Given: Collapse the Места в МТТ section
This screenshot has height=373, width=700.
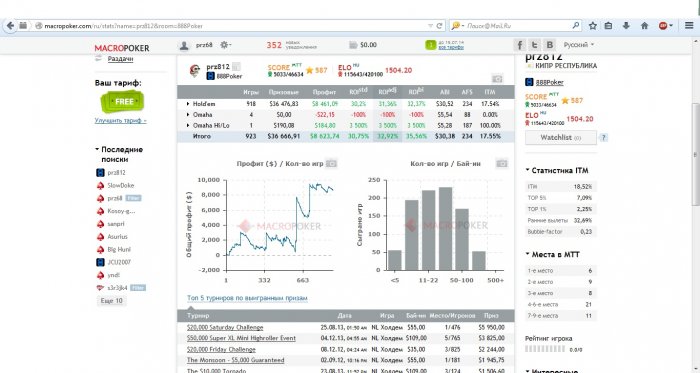Looking at the screenshot, I should pyautogui.click(x=527, y=254).
